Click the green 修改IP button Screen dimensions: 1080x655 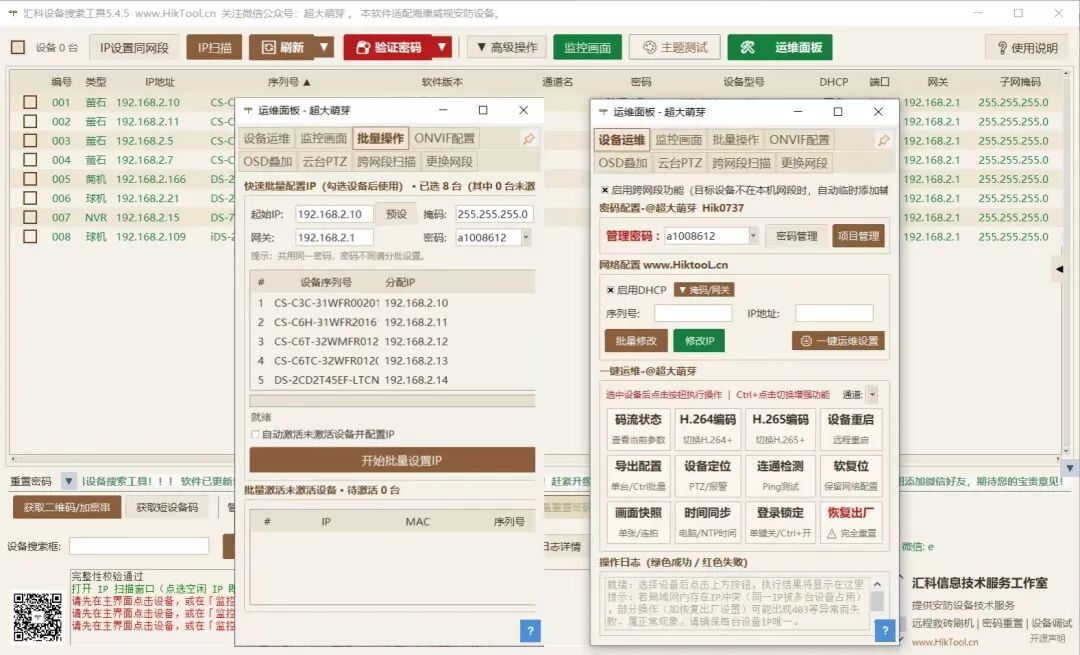pyautogui.click(x=699, y=341)
